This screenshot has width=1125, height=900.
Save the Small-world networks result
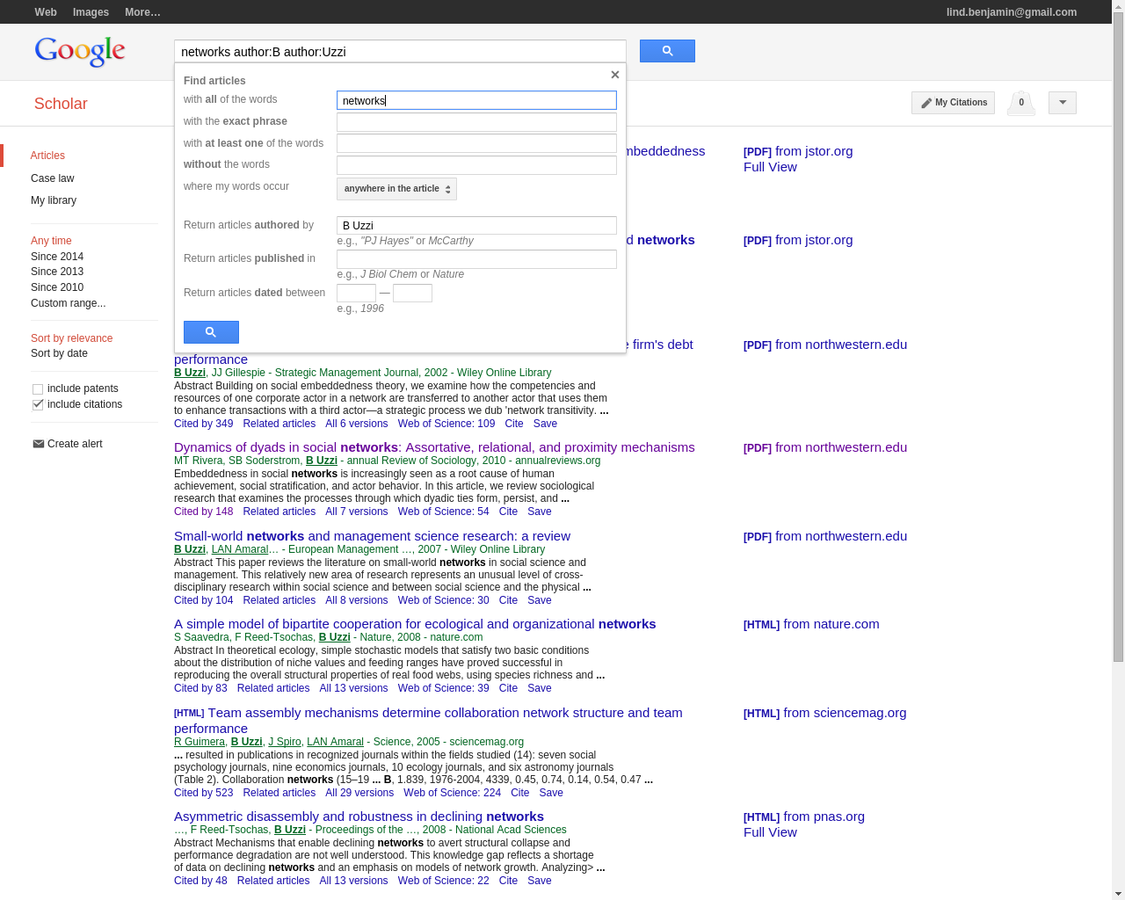point(539,600)
